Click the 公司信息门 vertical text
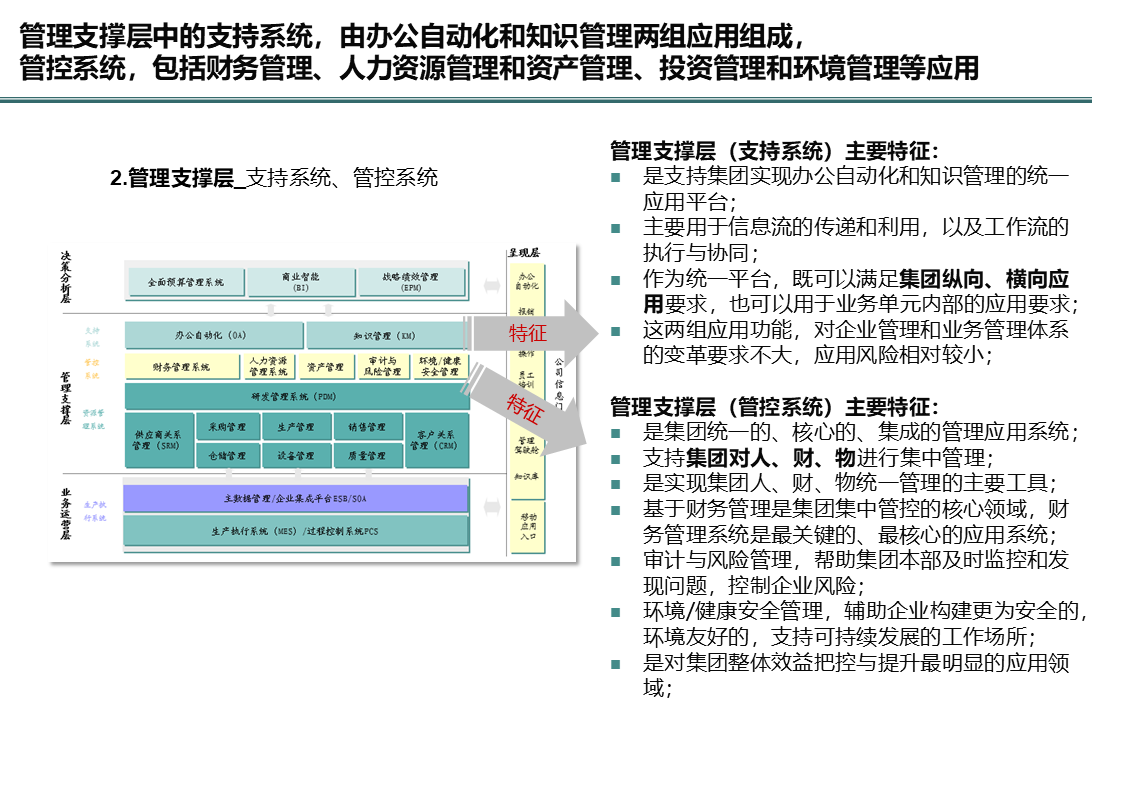 (x=559, y=383)
